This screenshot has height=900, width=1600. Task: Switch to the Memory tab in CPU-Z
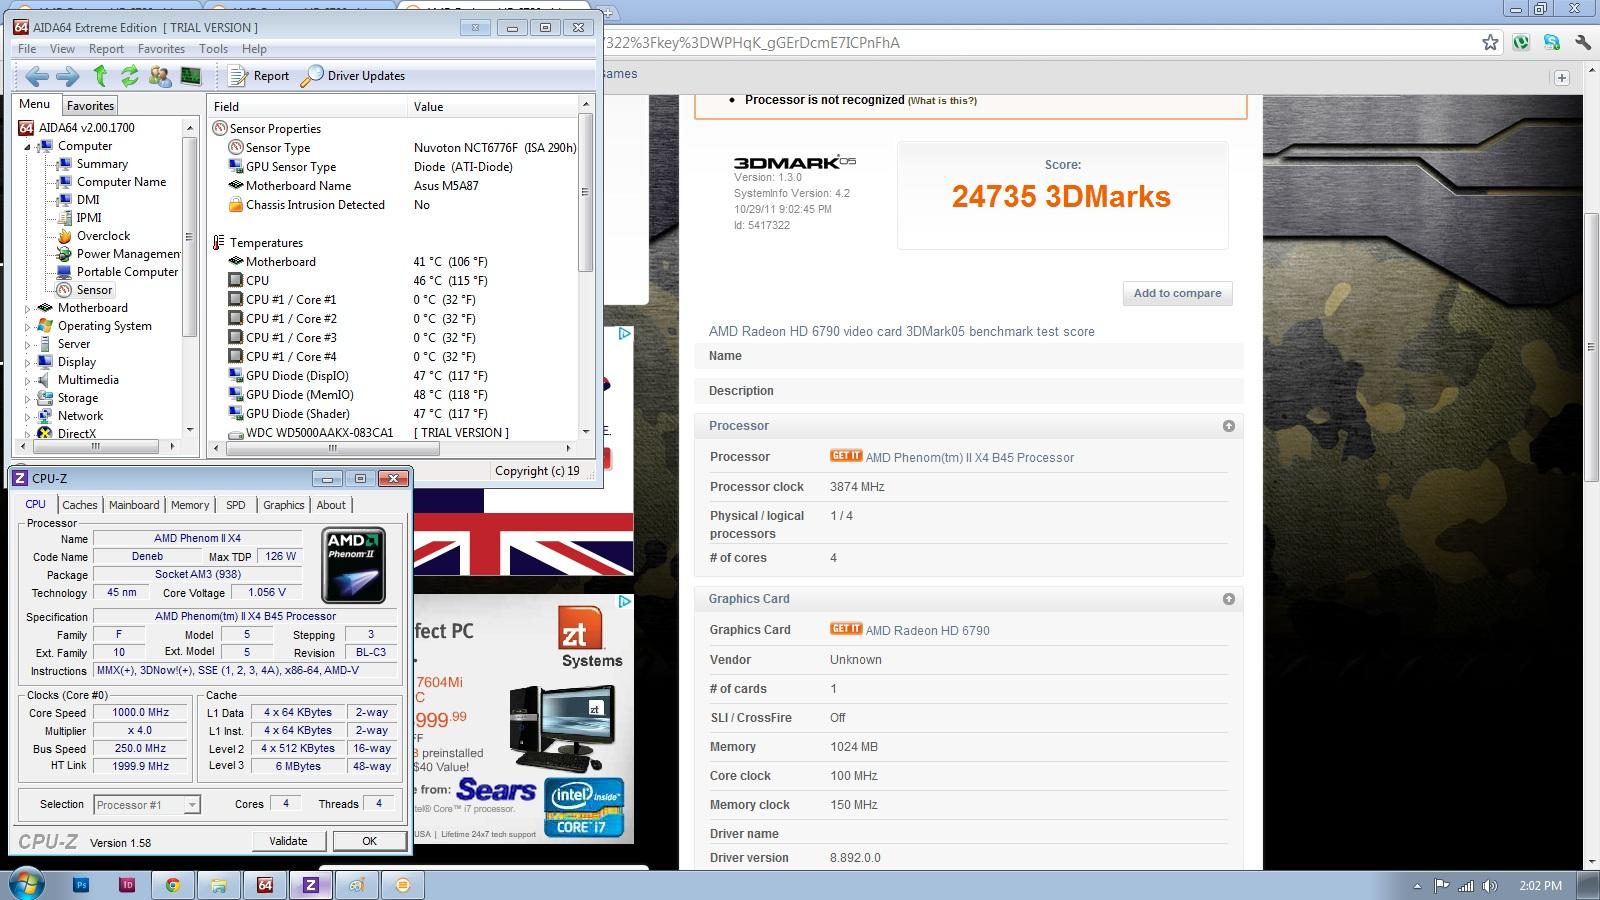190,505
